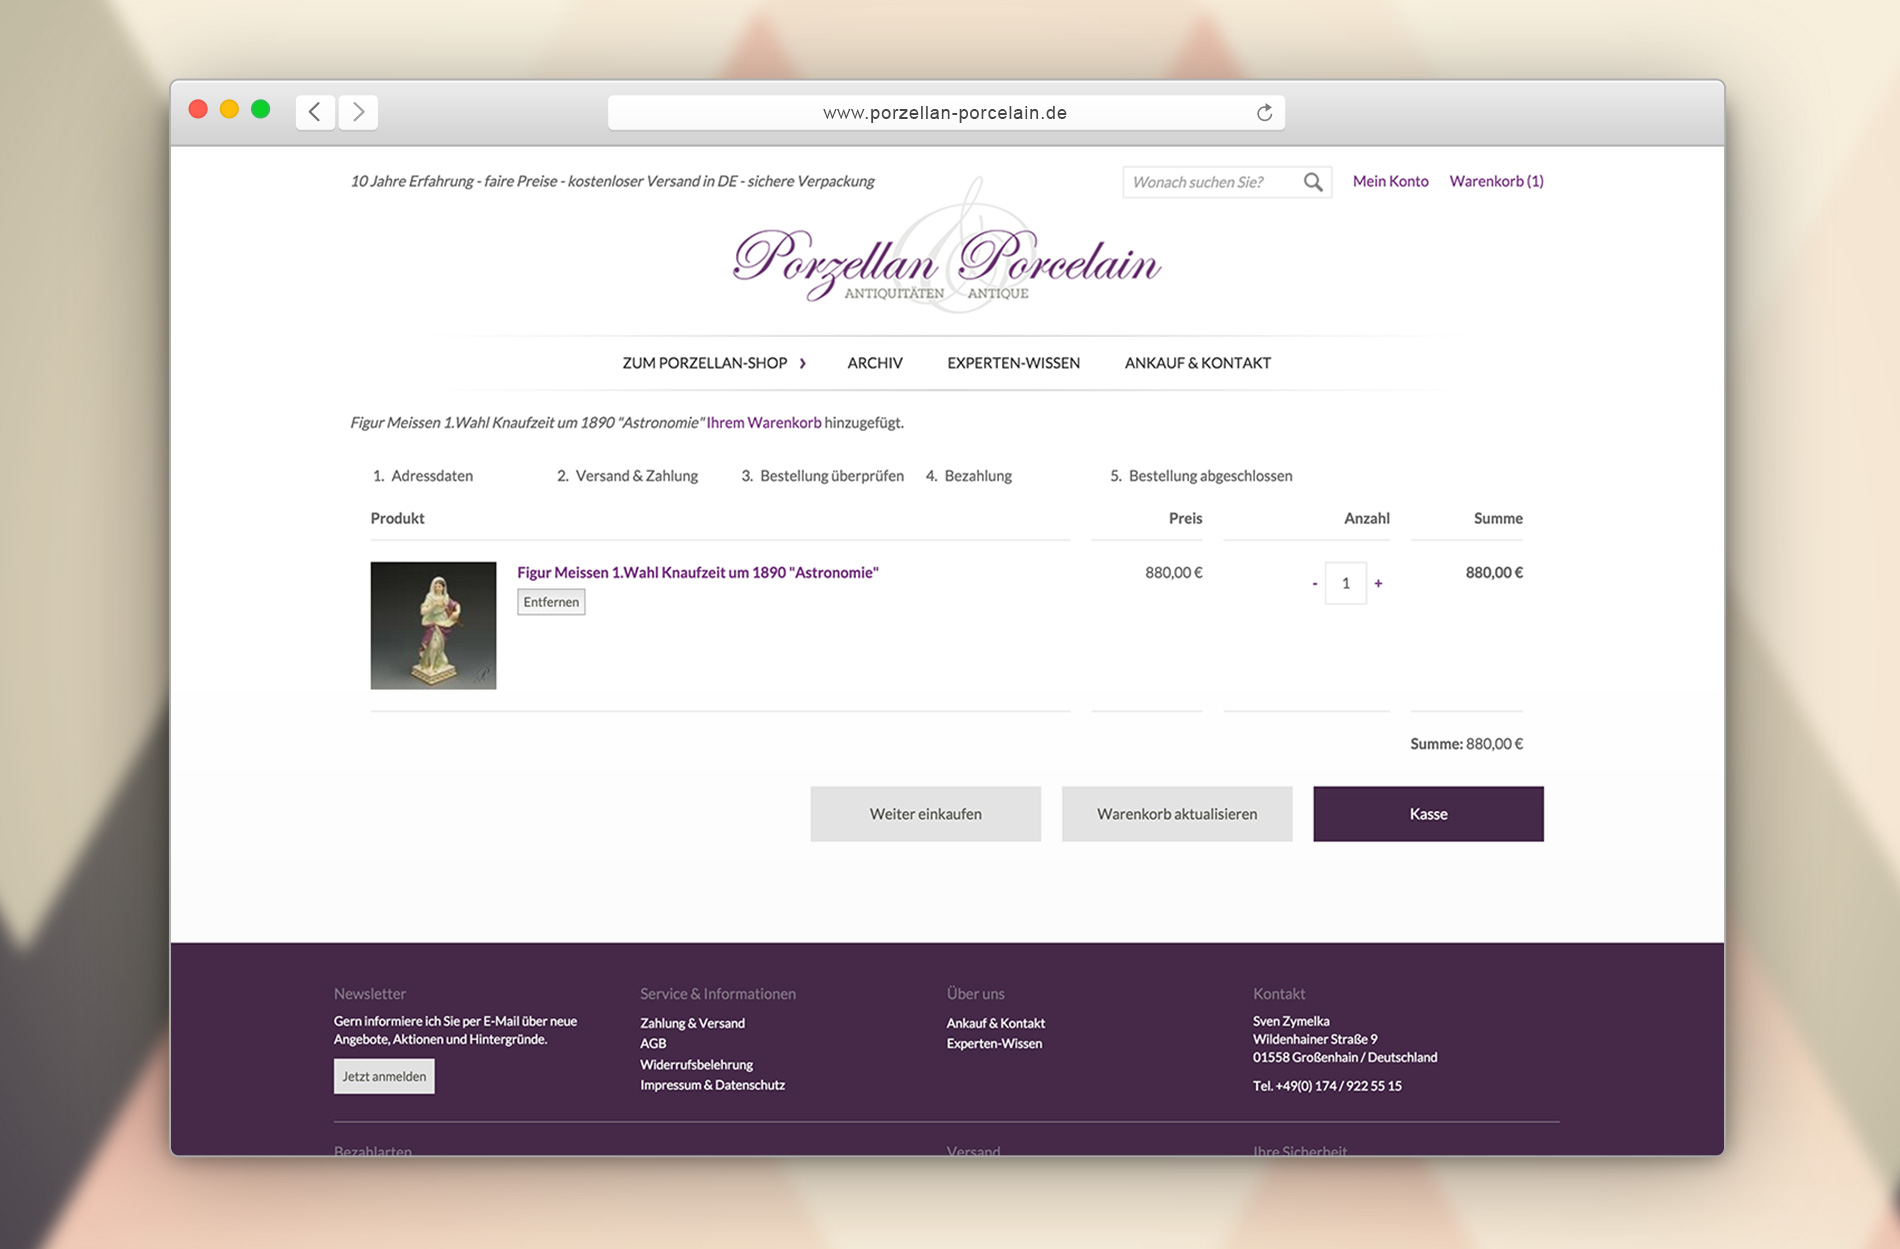Click the Porzellan & Porcelain logo
This screenshot has width=1900, height=1249.
click(x=946, y=258)
